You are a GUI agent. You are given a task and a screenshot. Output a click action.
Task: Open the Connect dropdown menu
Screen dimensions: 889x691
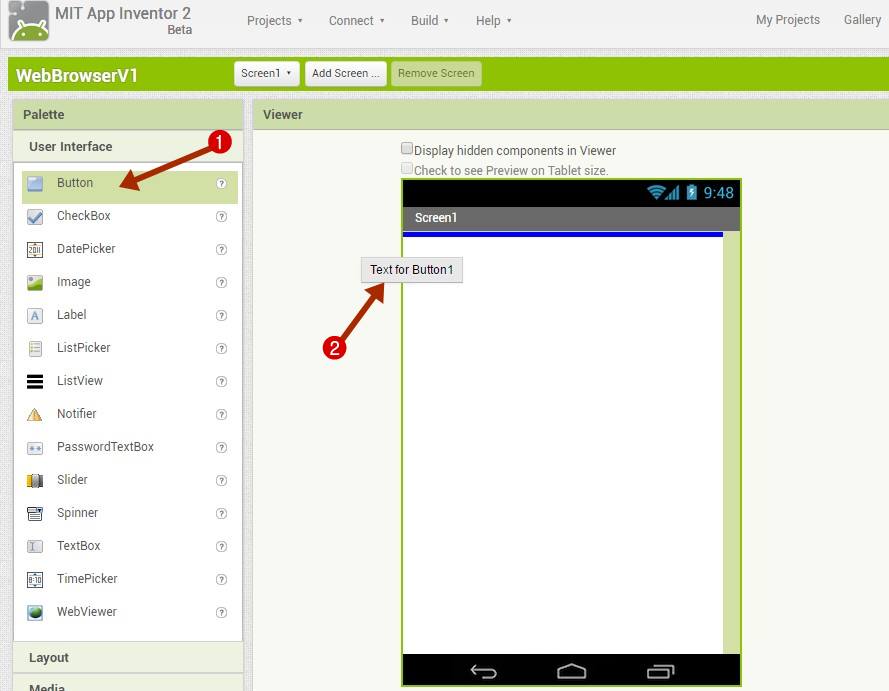pyautogui.click(x=357, y=20)
